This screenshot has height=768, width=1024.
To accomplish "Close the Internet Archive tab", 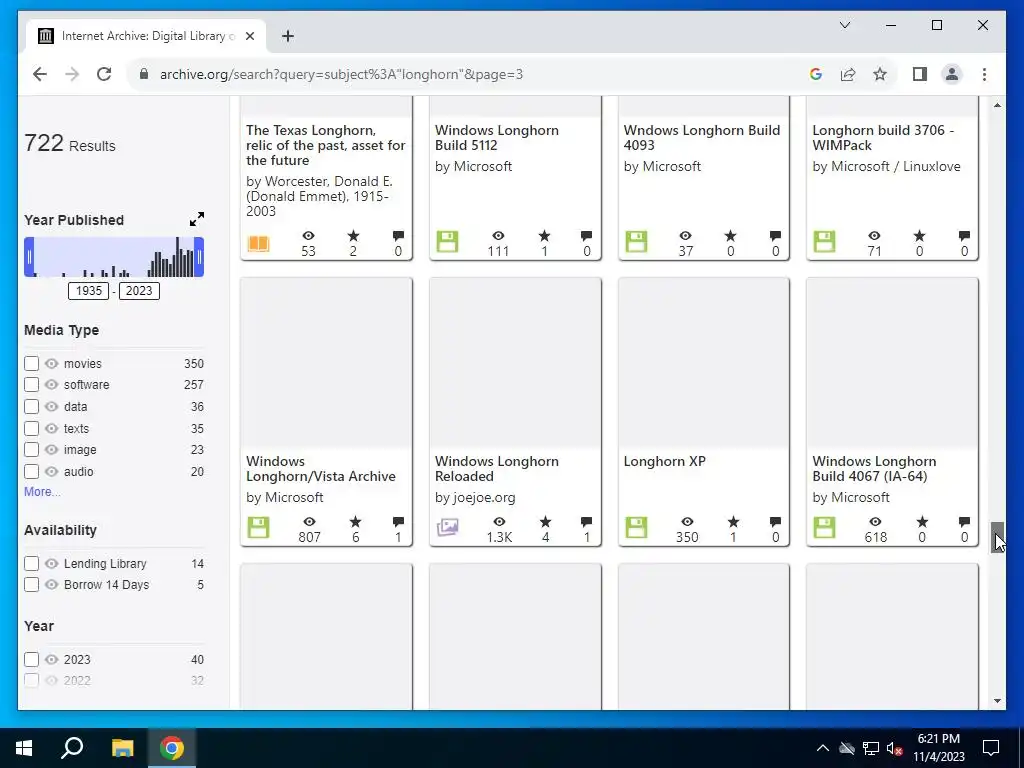I will tap(249, 36).
